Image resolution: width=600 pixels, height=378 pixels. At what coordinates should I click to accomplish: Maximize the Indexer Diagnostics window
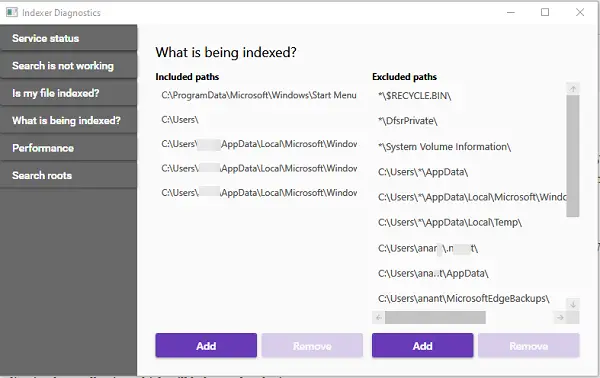pos(545,12)
